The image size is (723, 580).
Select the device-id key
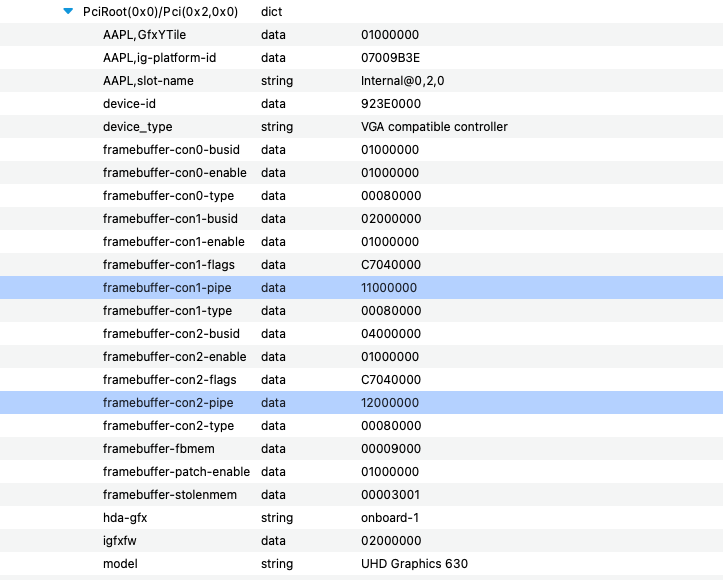pos(129,104)
